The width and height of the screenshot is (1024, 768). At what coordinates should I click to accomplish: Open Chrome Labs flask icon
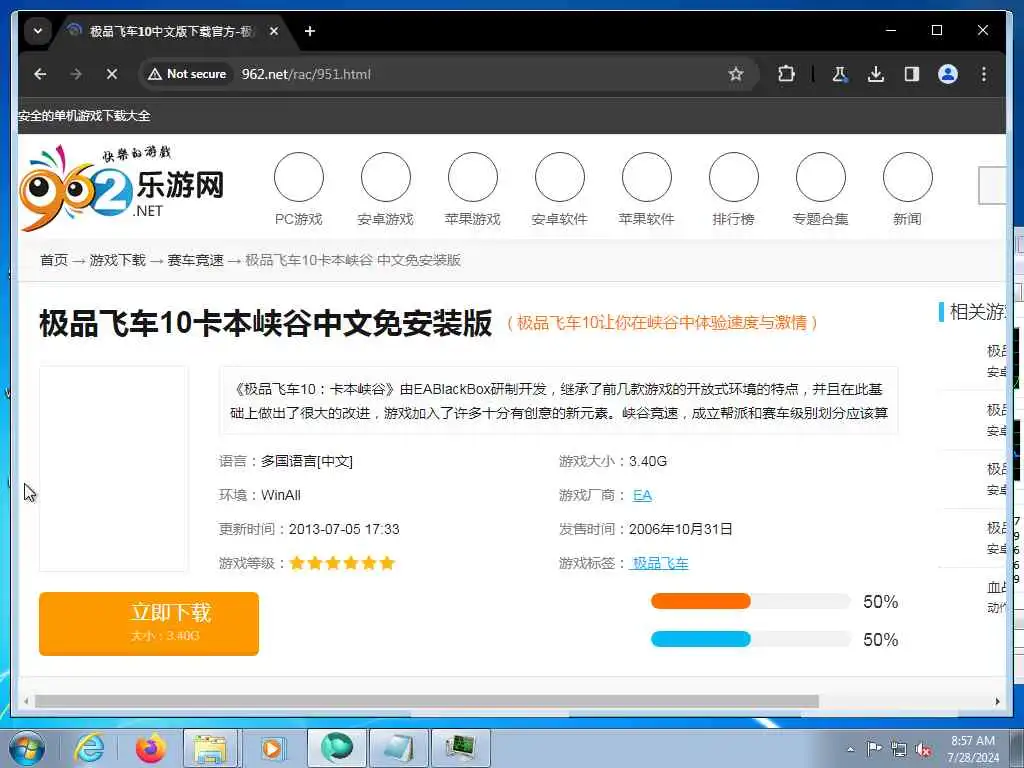tap(840, 74)
